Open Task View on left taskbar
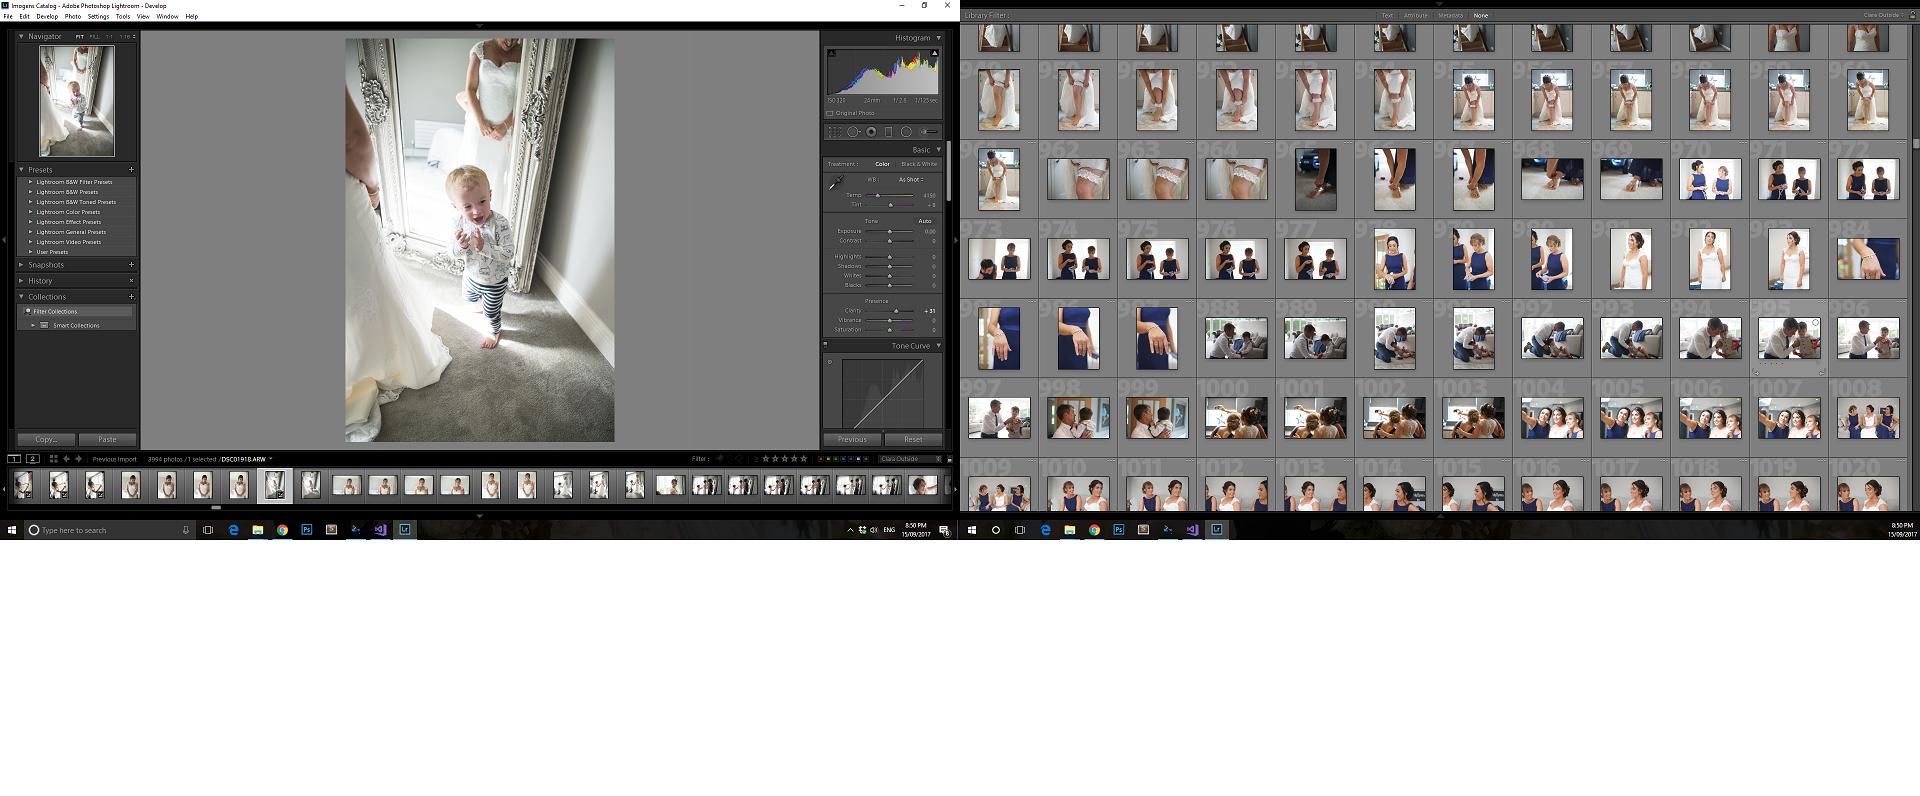The height and width of the screenshot is (796, 1920). pyautogui.click(x=208, y=530)
